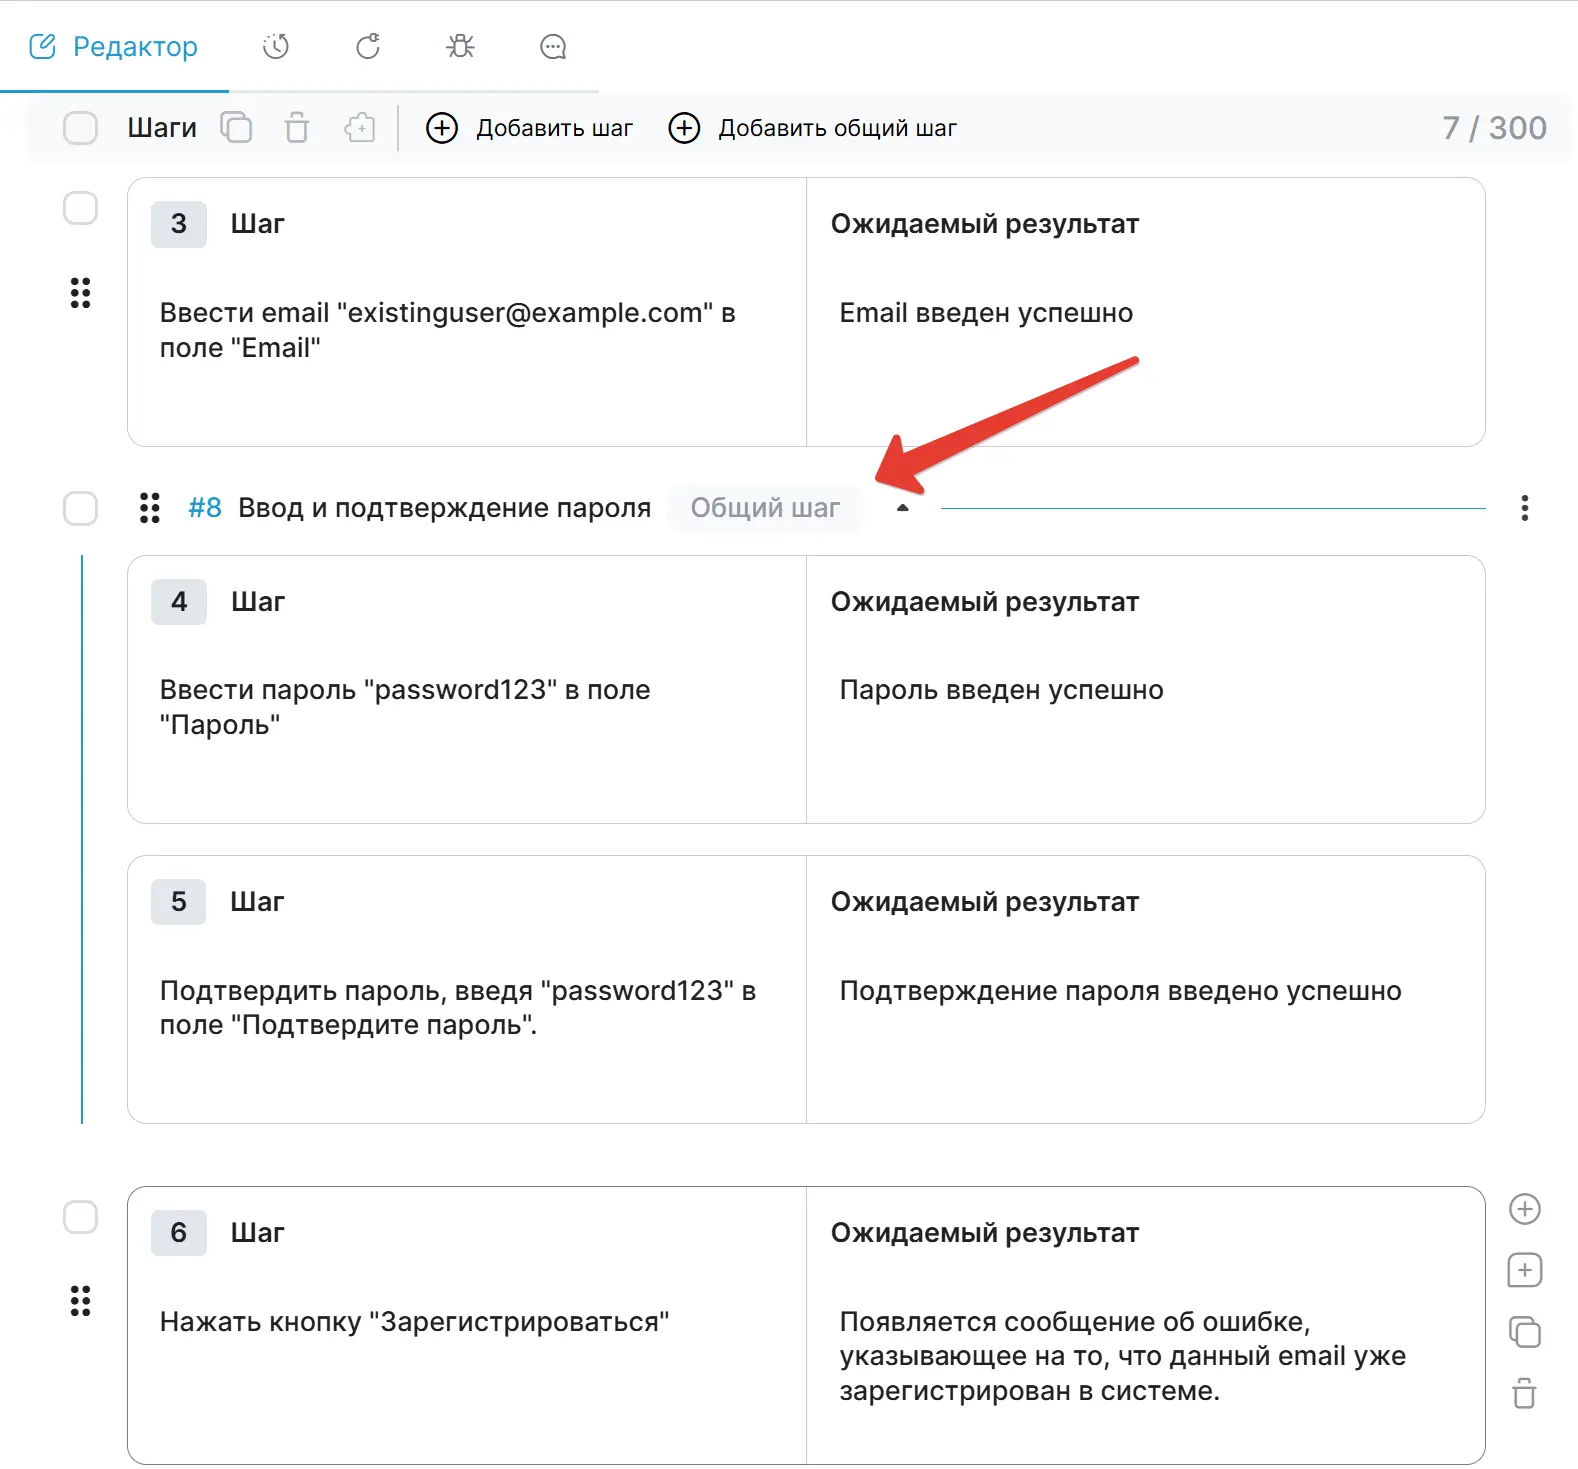Screen dimensions: 1578x1469
Task: Open shared step link #8
Action: tap(205, 508)
